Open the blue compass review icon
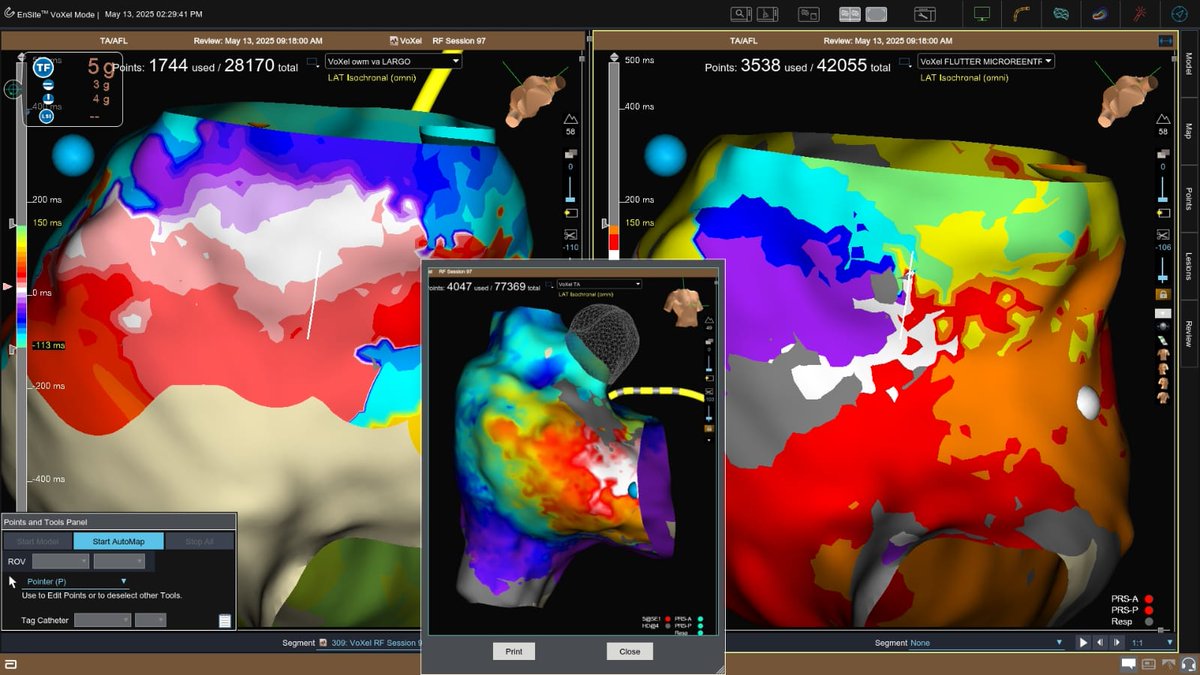The height and width of the screenshot is (675, 1200). [x=1178, y=14]
